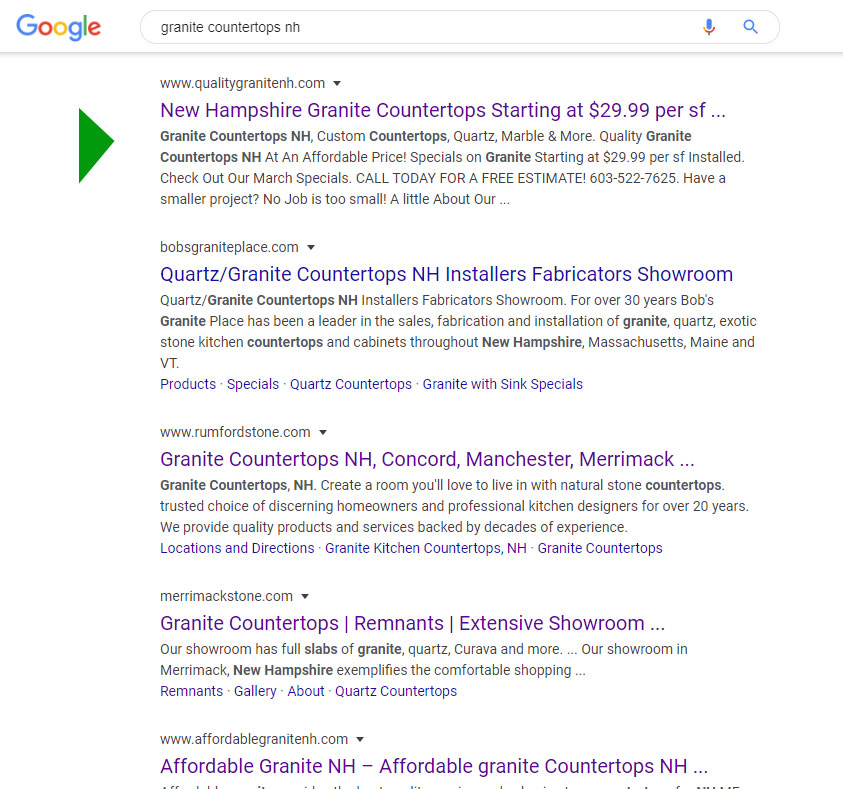Viewport: 843px width, 789px height.
Task: Go to the 'Remnants' sitelink under merrimackstone.com
Action: 191,691
